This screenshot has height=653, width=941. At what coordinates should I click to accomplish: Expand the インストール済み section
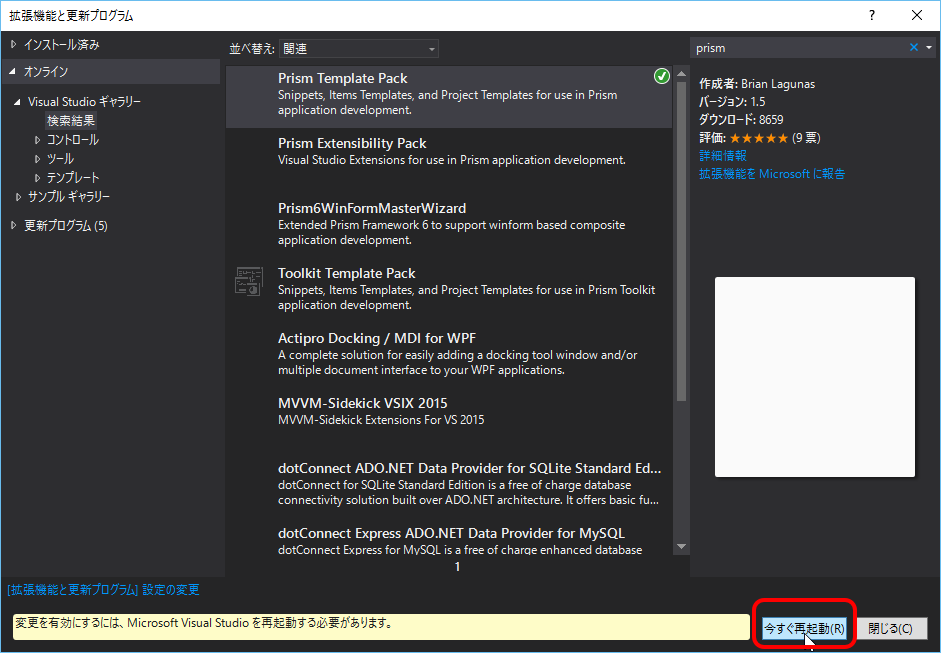13,44
